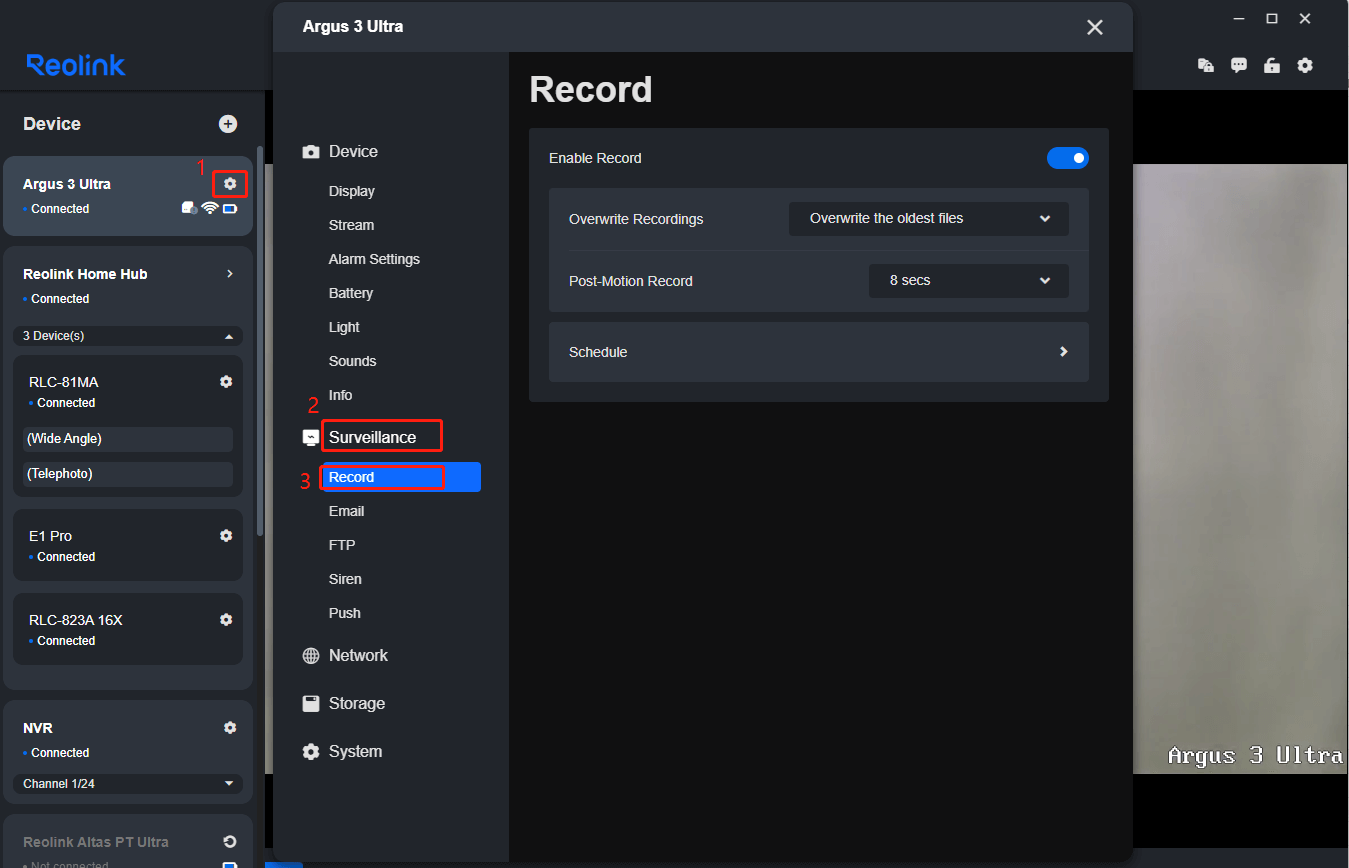1349x868 pixels.
Task: Click the Surveillance monitor icon
Action: 311,438
